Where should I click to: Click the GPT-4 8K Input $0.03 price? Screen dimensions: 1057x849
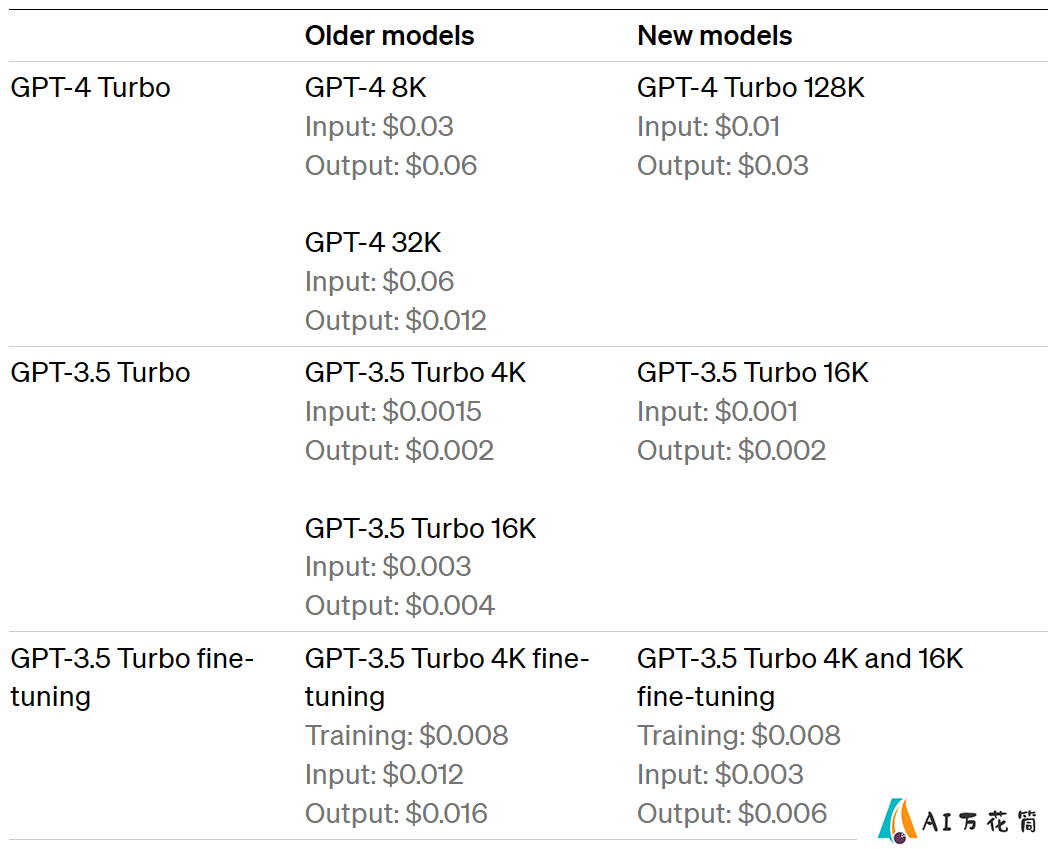[x=379, y=127]
